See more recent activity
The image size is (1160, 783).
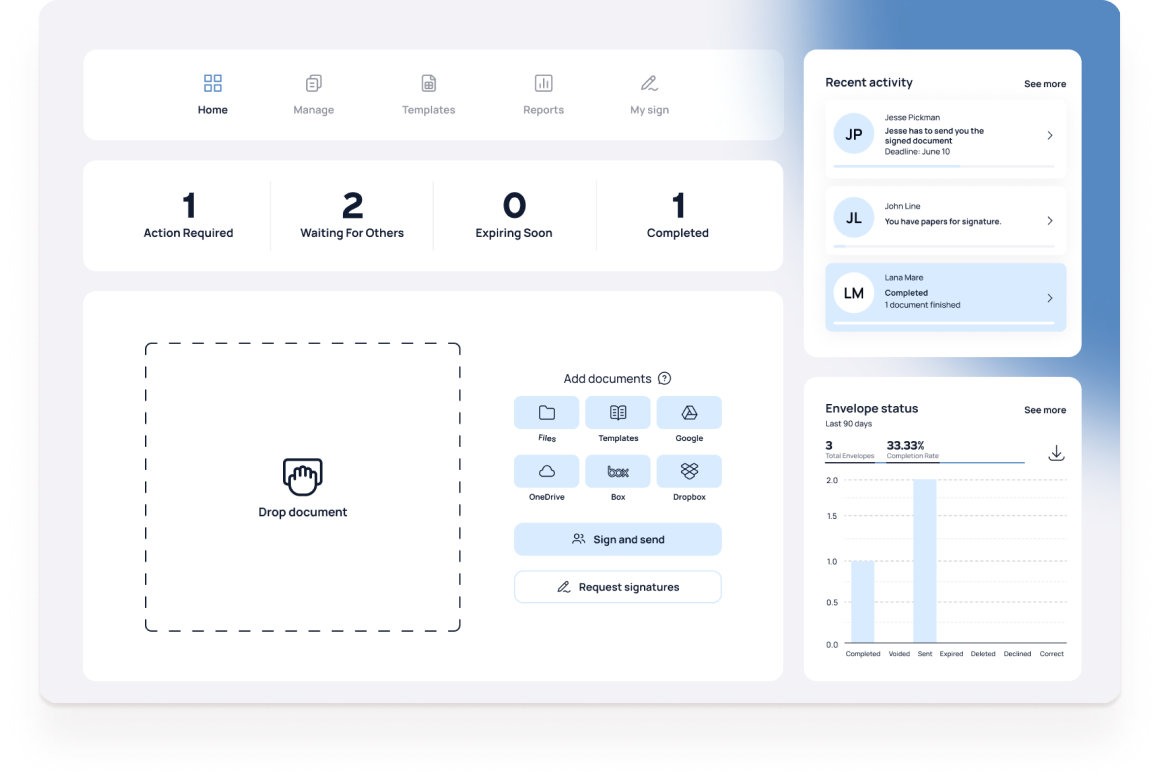pyautogui.click(x=1044, y=84)
